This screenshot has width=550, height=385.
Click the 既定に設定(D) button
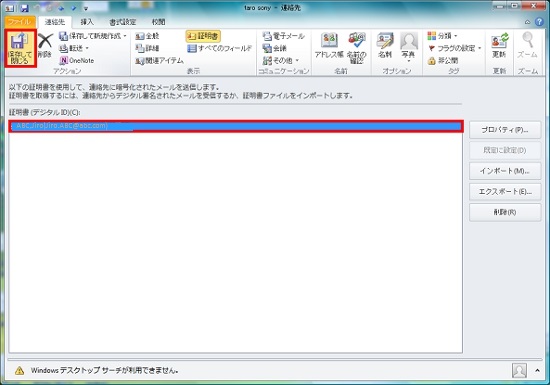coord(505,150)
